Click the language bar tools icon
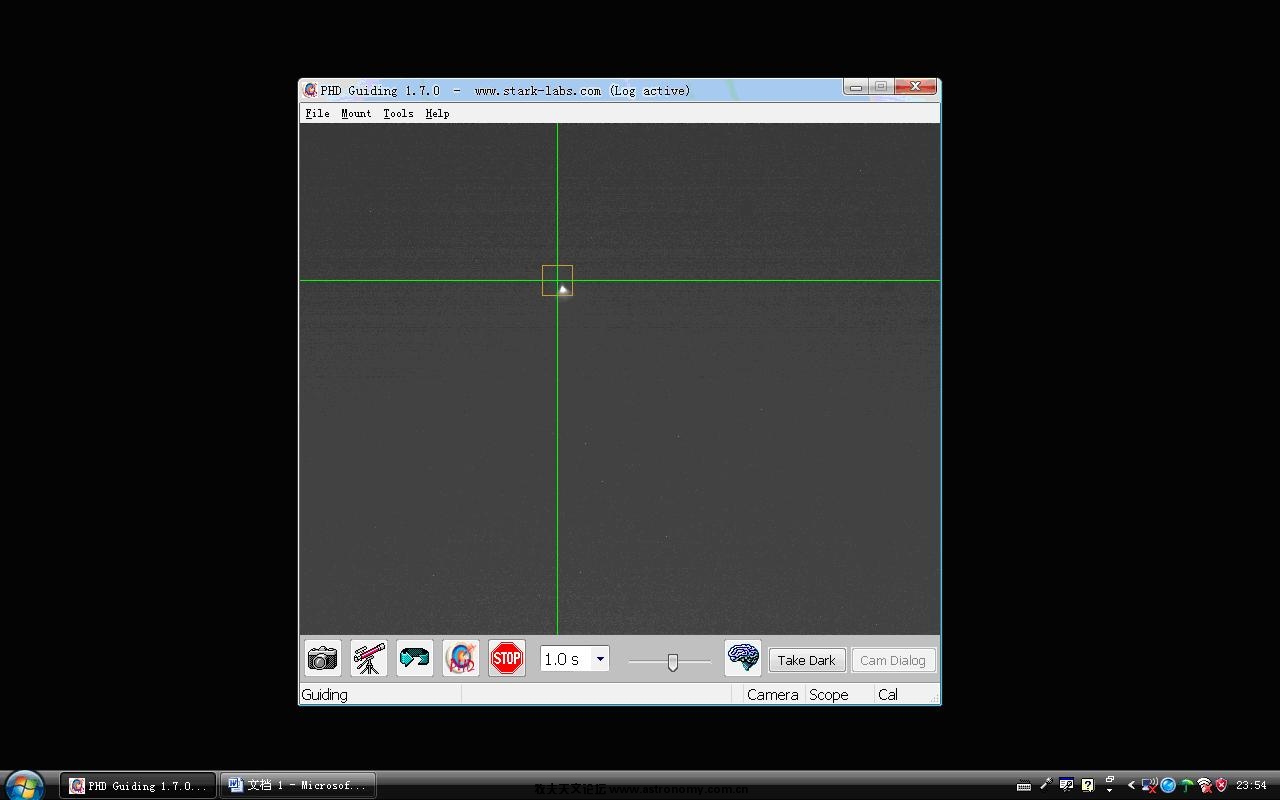 click(1066, 785)
